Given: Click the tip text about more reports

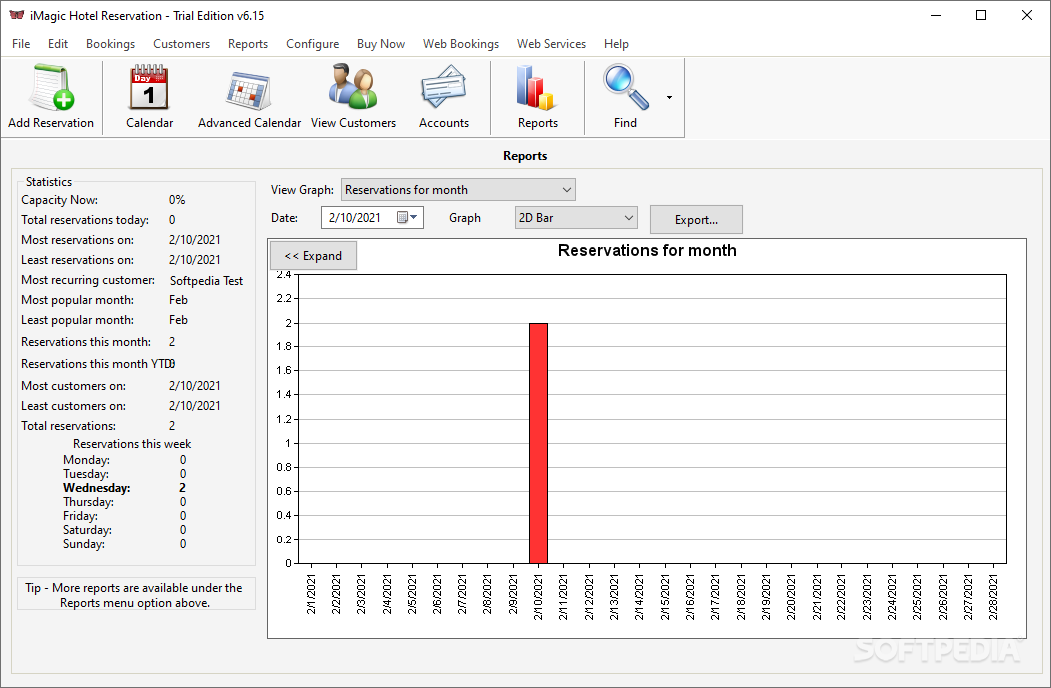Looking at the screenshot, I should coord(135,595).
